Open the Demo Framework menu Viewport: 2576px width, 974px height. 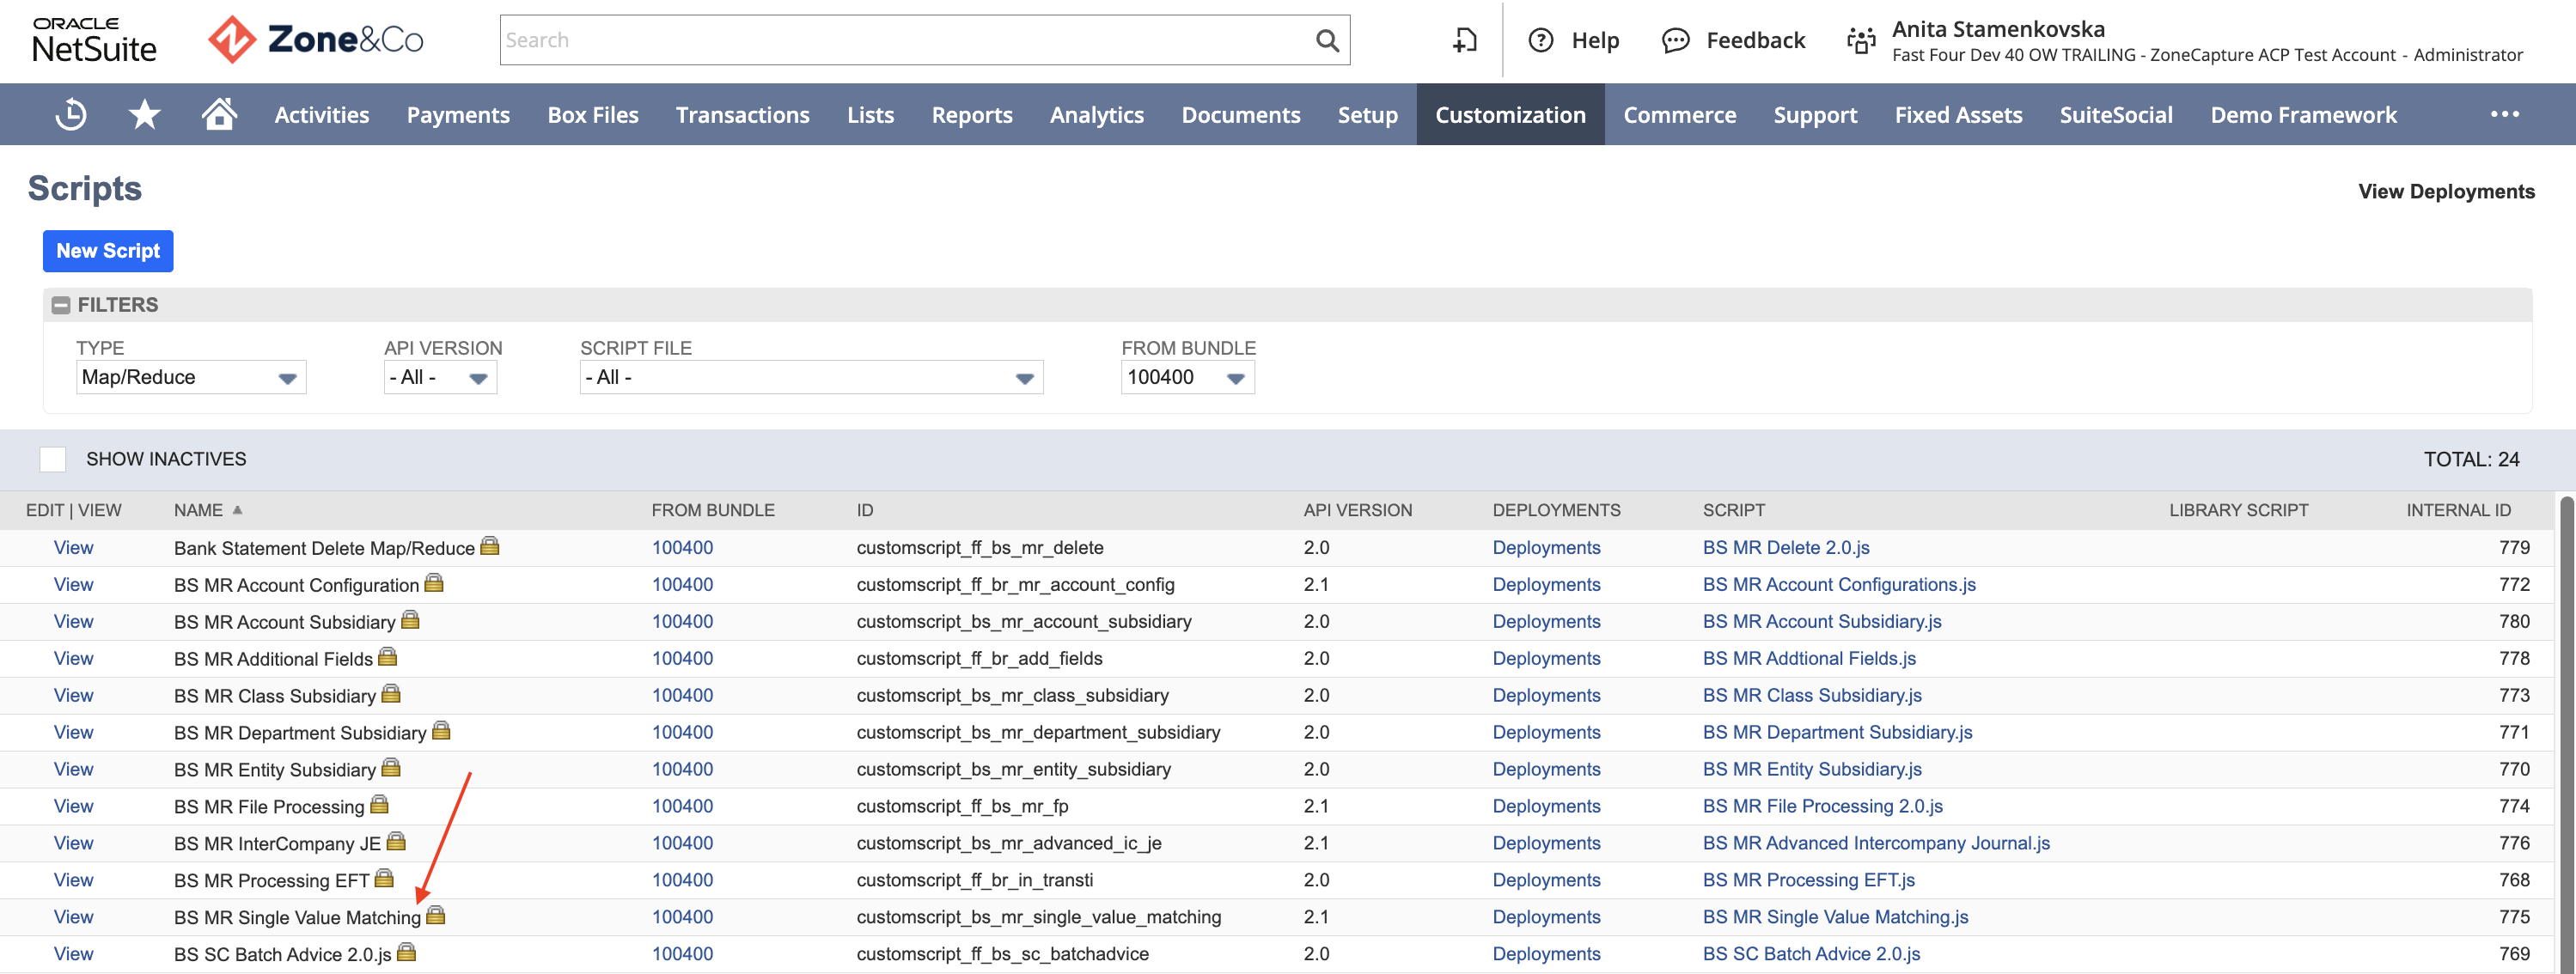tap(2303, 114)
